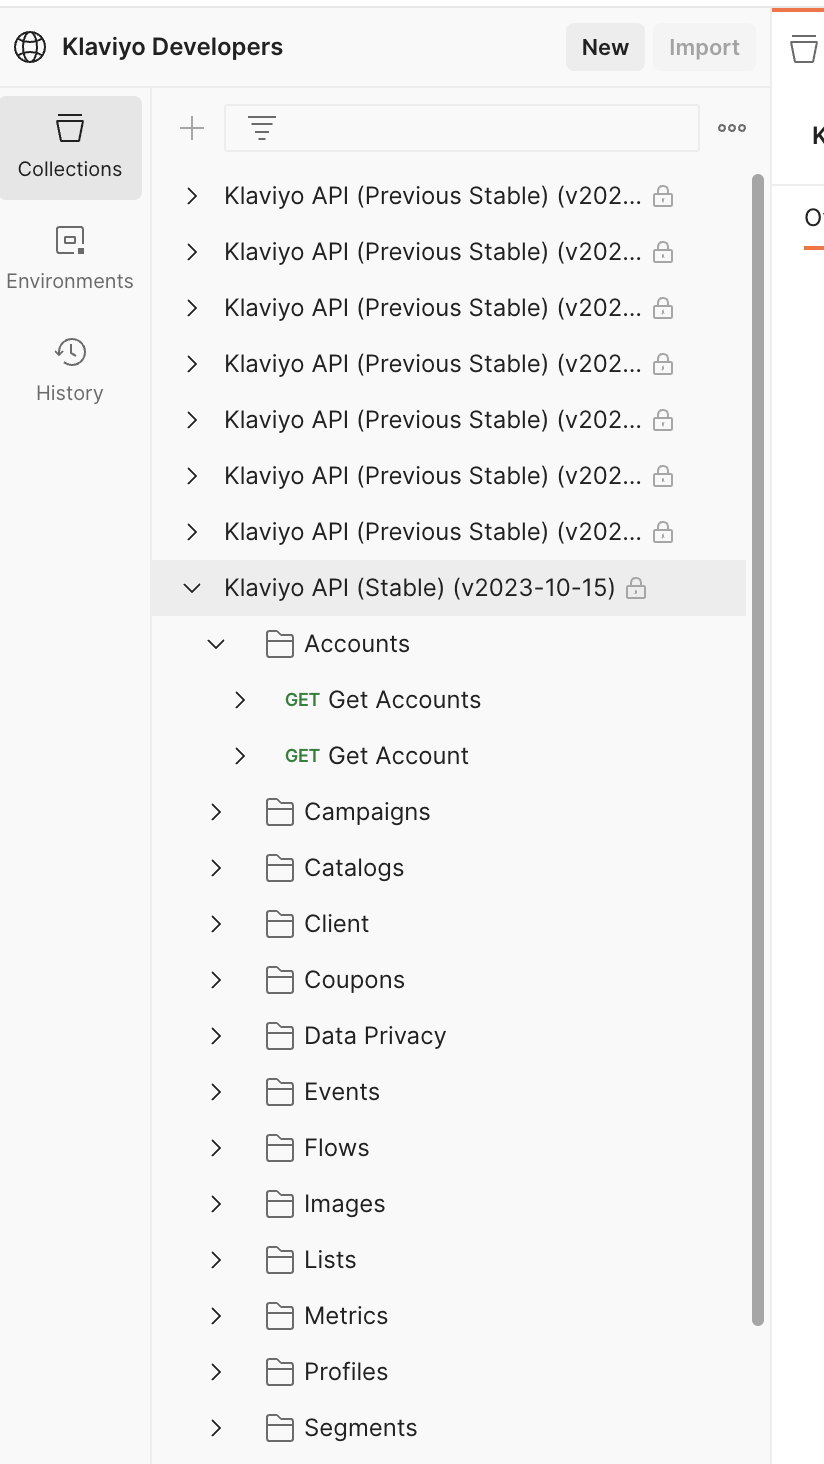Expand the Profiles folder chevron

pyautogui.click(x=216, y=1372)
